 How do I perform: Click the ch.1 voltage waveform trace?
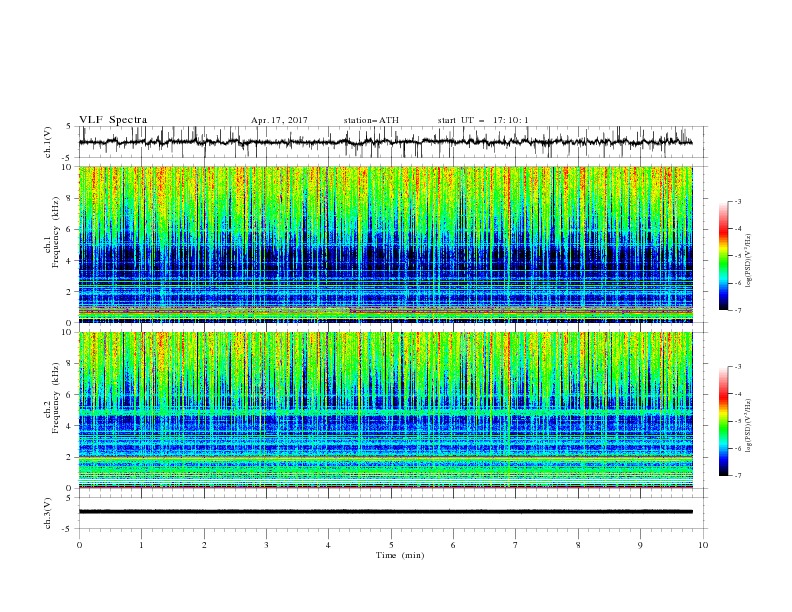(385, 142)
